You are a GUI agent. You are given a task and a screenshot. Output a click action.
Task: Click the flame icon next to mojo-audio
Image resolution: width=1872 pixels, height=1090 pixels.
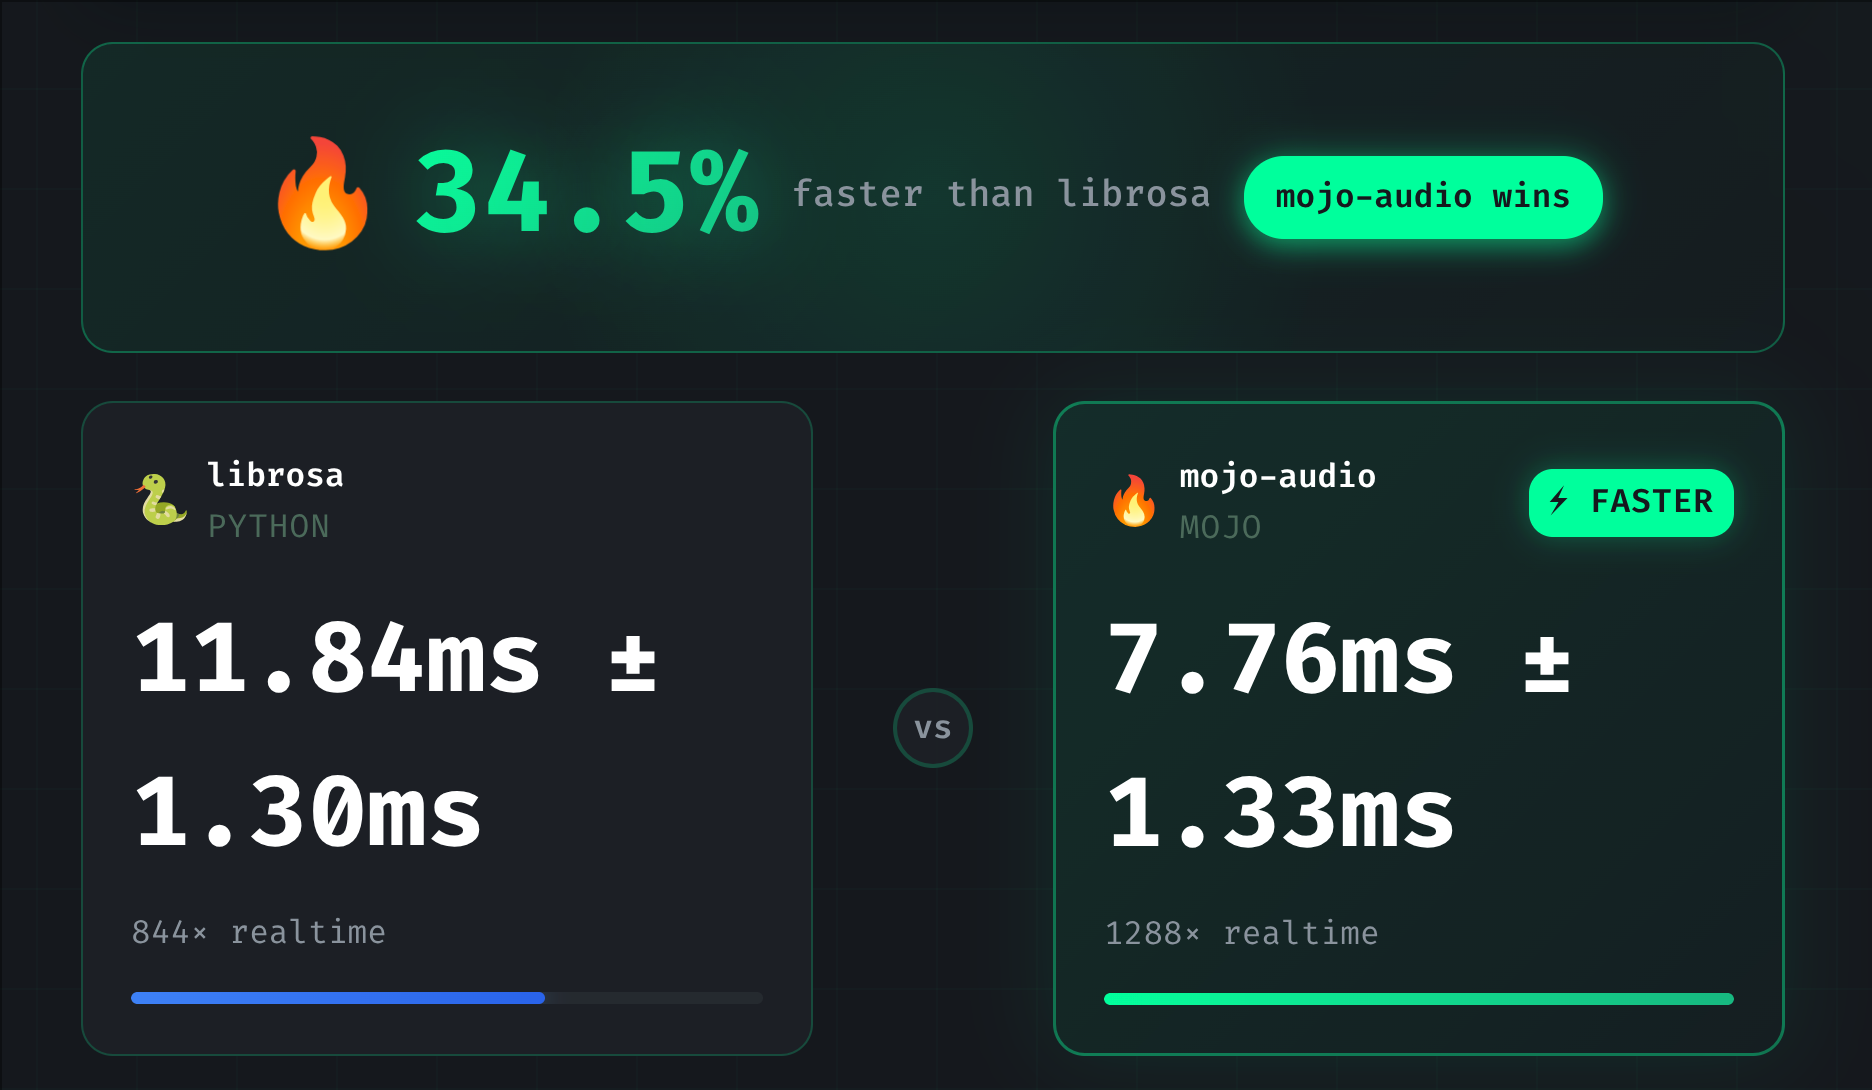1134,500
